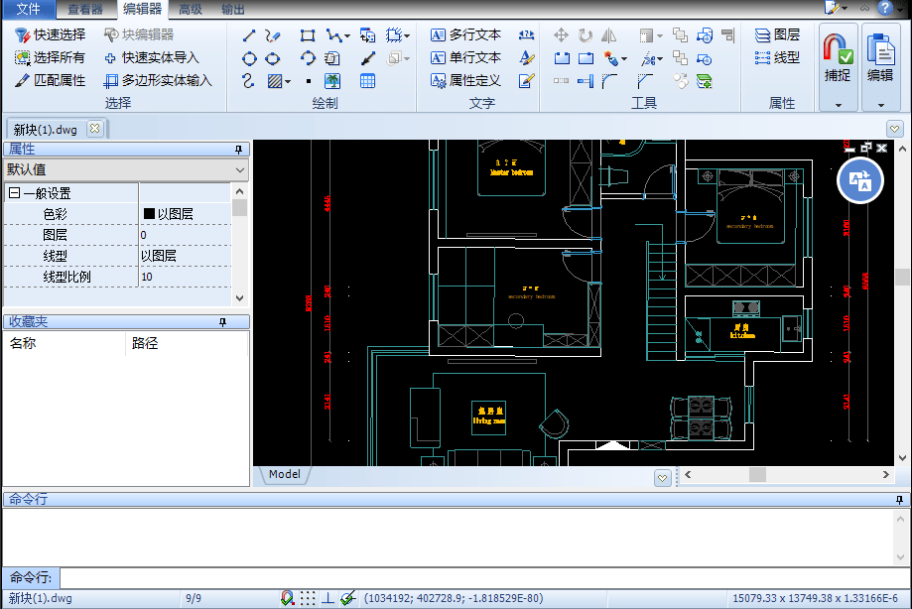Viewport: 912px width, 609px height.
Task: Click 多行文本 button
Action: click(465, 35)
